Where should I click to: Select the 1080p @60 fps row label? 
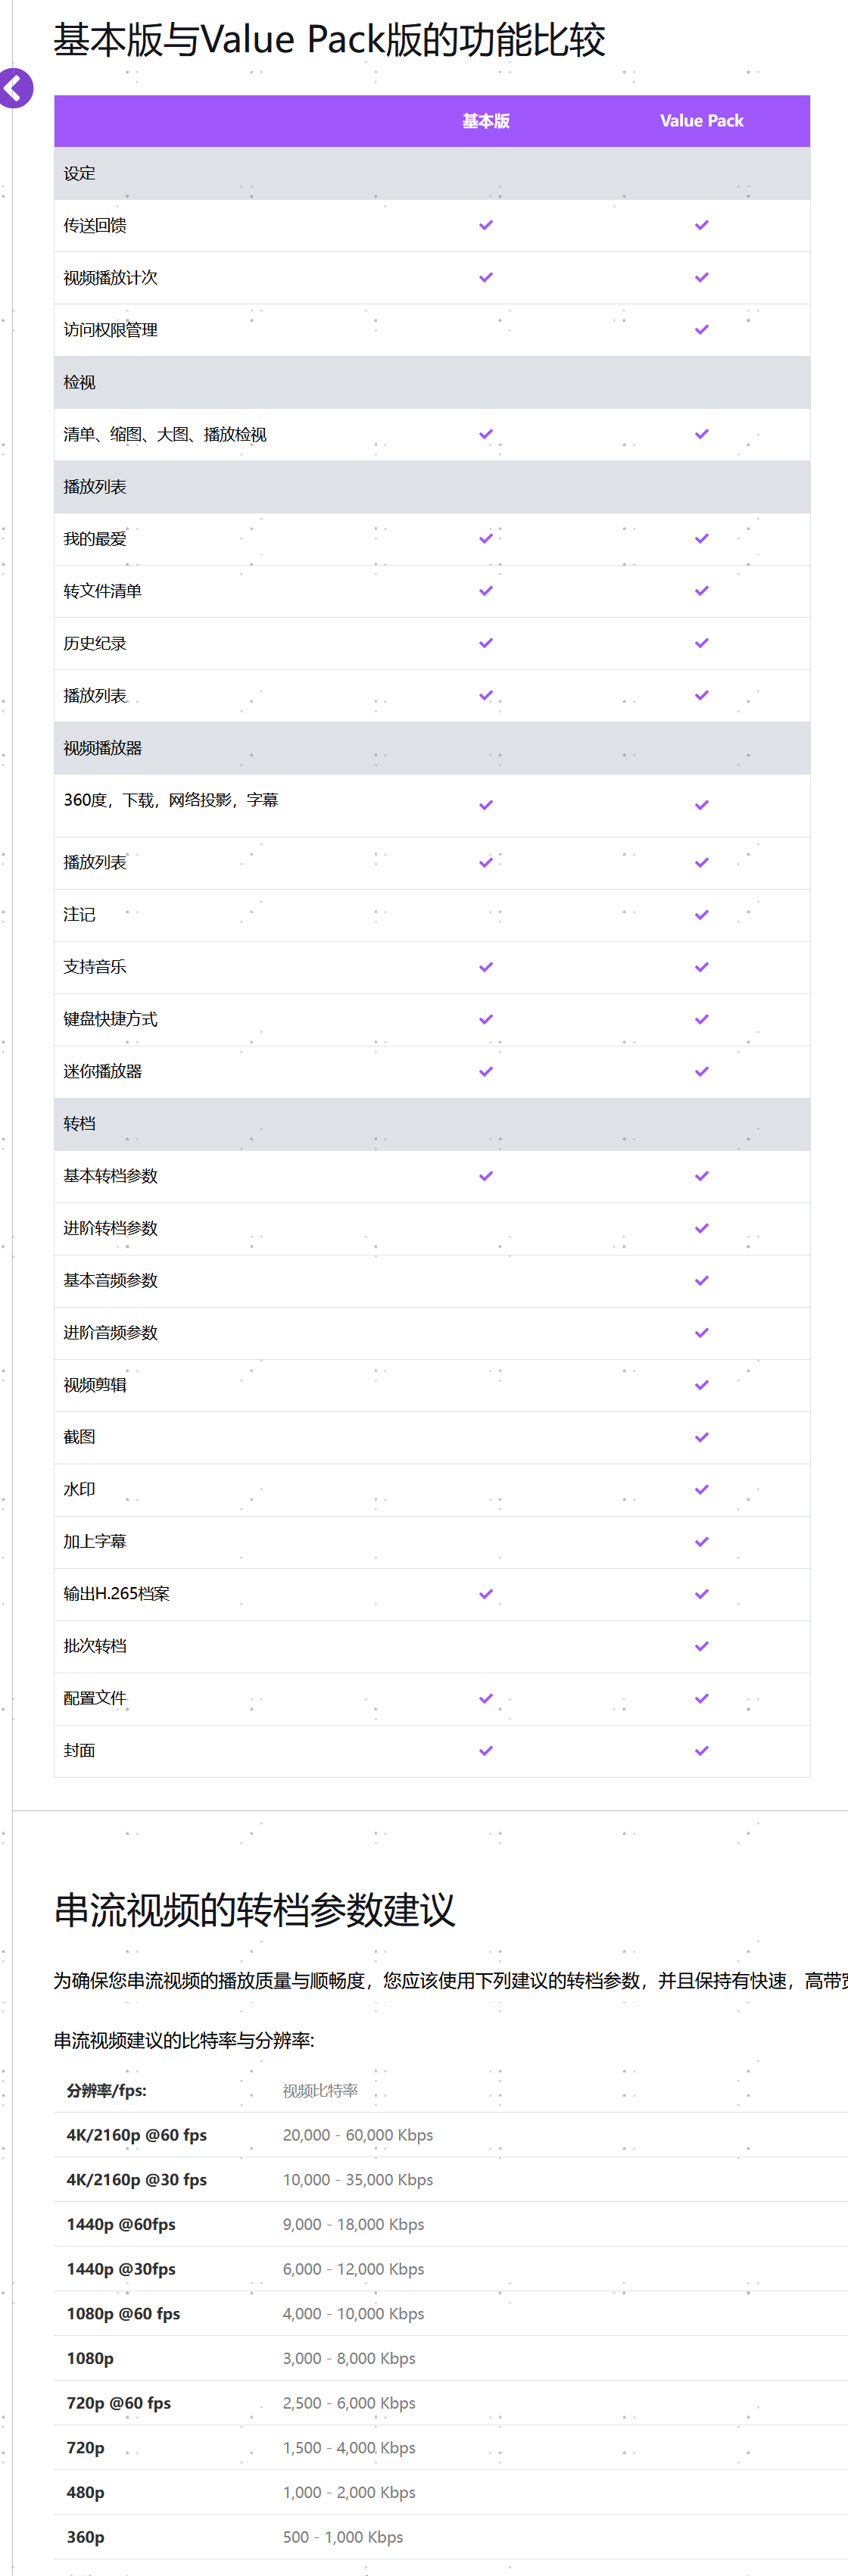[x=123, y=2314]
